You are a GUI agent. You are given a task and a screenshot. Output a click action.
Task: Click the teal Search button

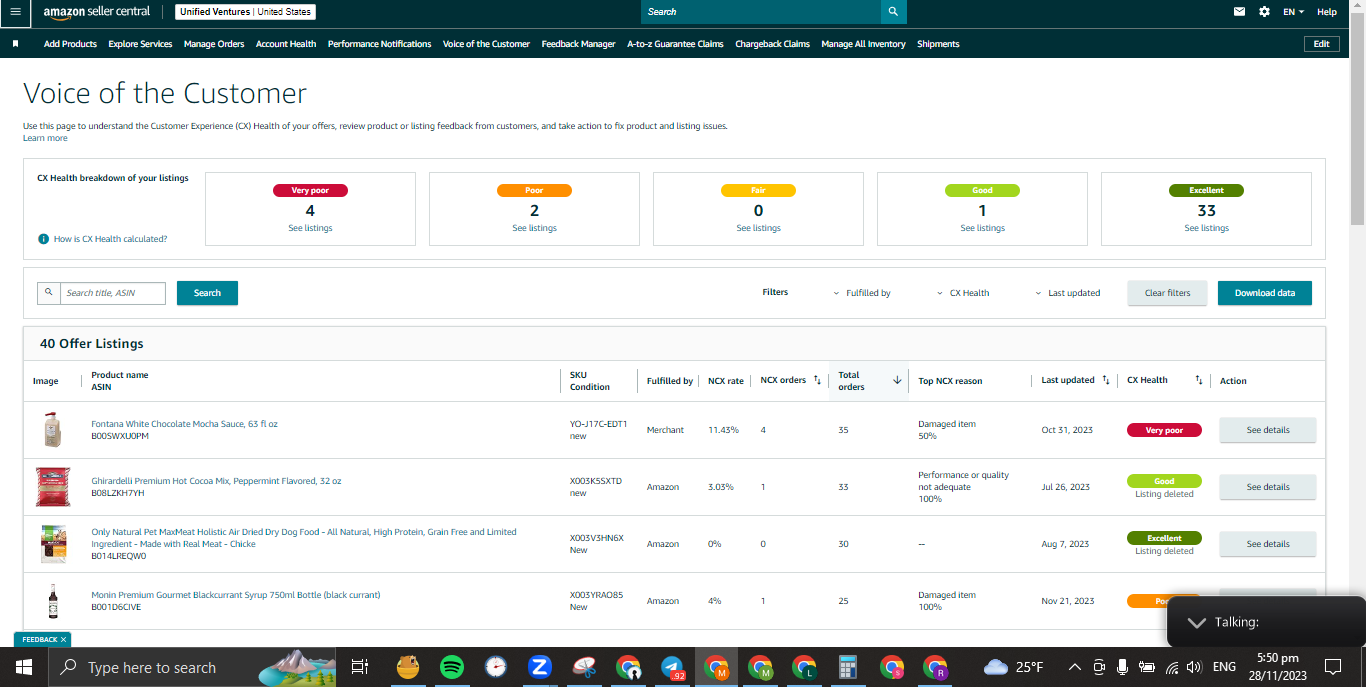[x=207, y=293]
